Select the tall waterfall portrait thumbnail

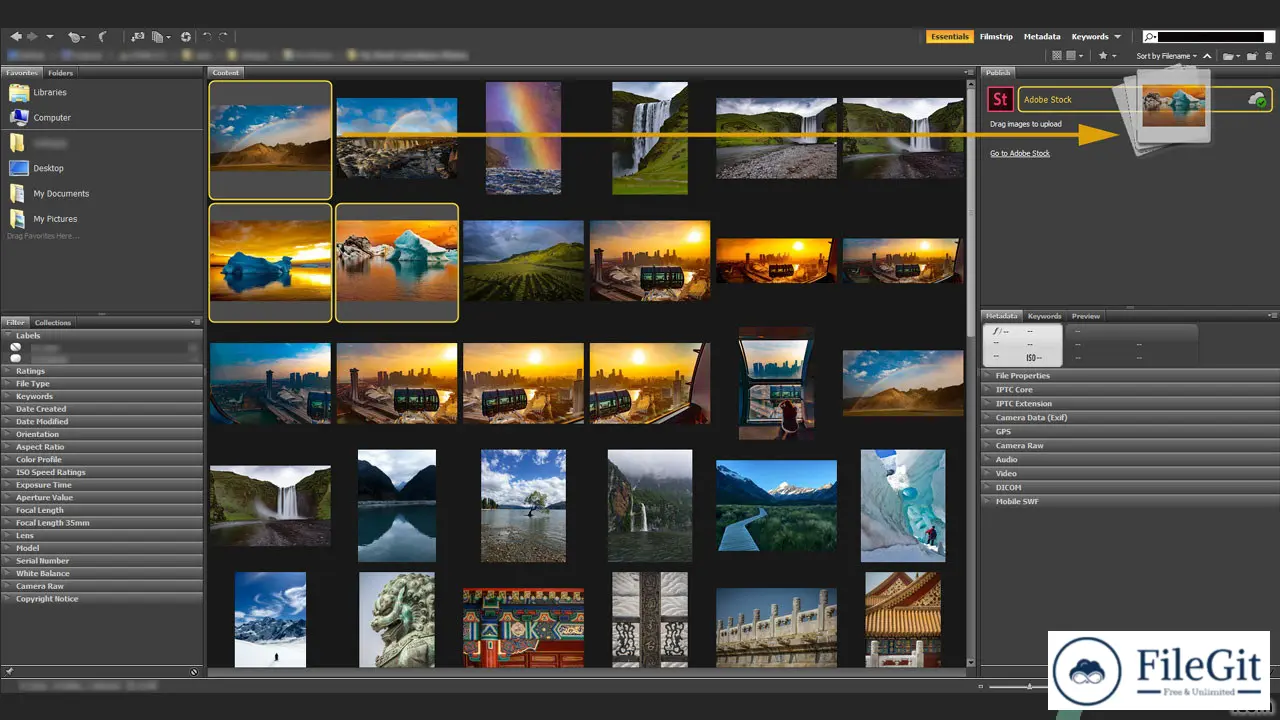coord(650,138)
